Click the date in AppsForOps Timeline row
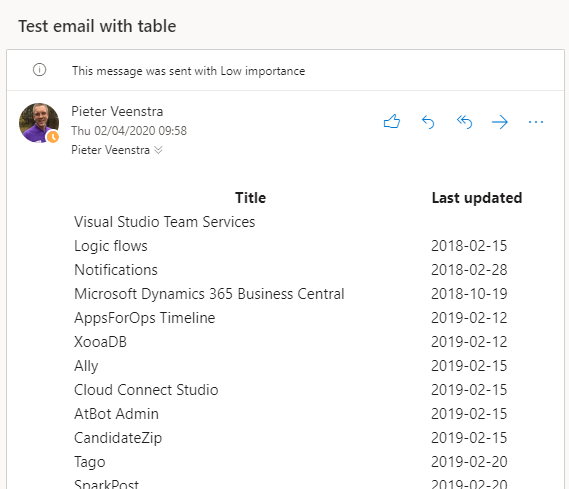This screenshot has height=489, width=569. point(469,318)
